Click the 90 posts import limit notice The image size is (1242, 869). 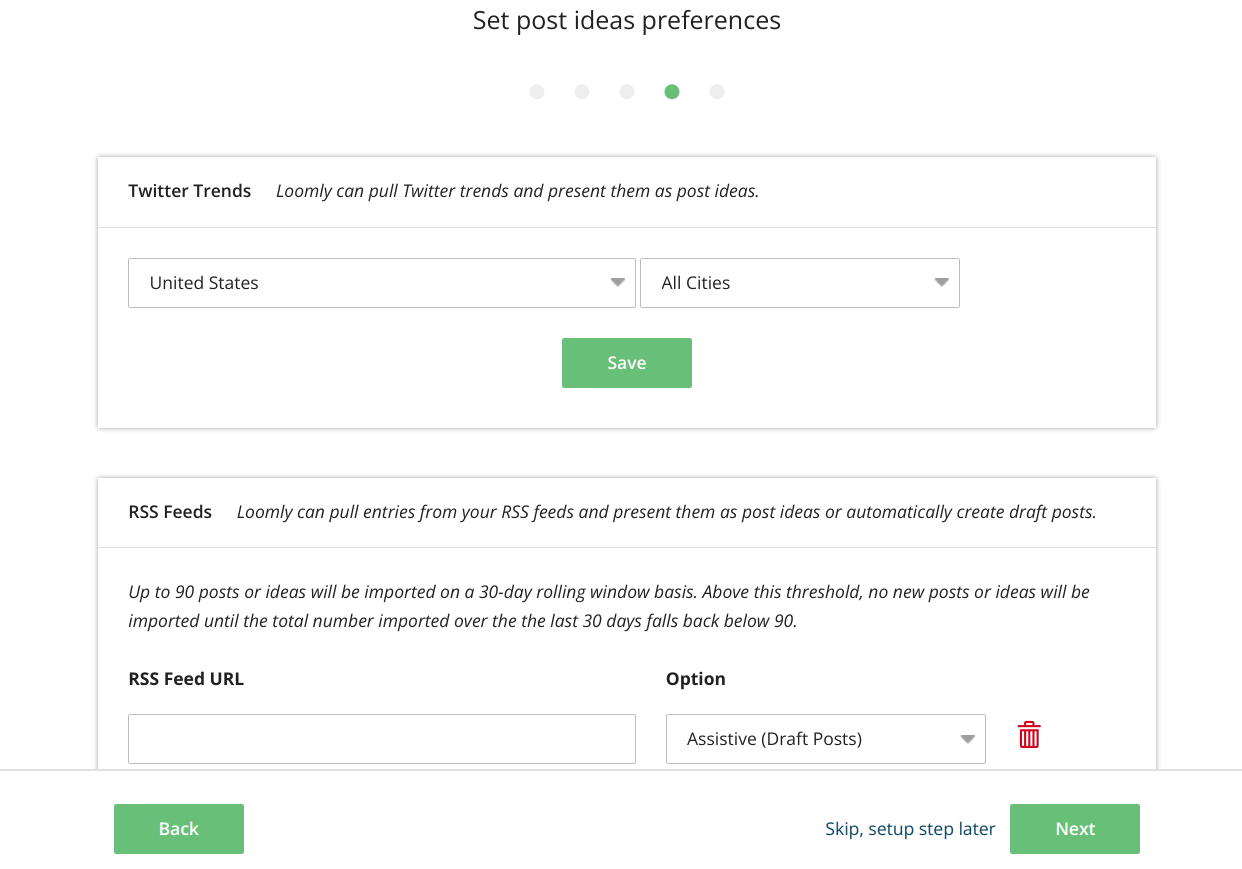[609, 606]
